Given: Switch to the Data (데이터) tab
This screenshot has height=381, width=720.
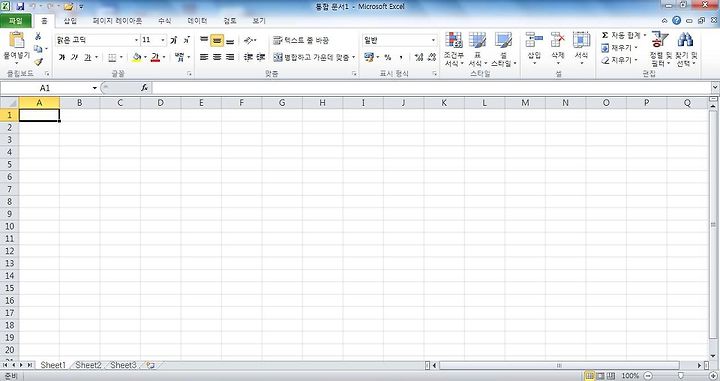Looking at the screenshot, I should tap(197, 21).
